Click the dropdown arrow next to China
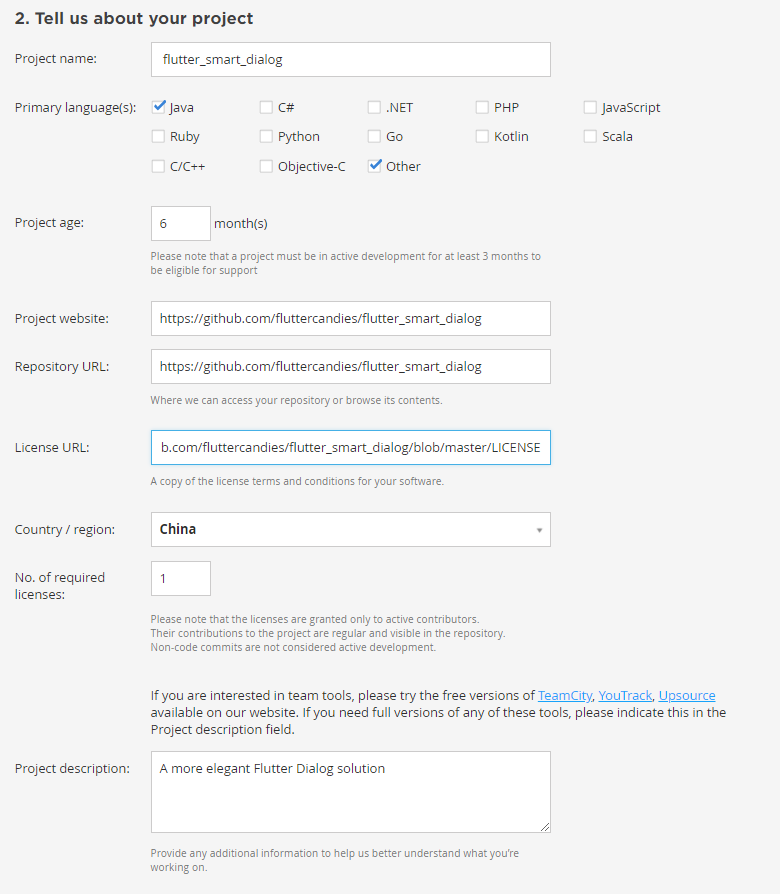The height and width of the screenshot is (894, 780). tap(539, 530)
